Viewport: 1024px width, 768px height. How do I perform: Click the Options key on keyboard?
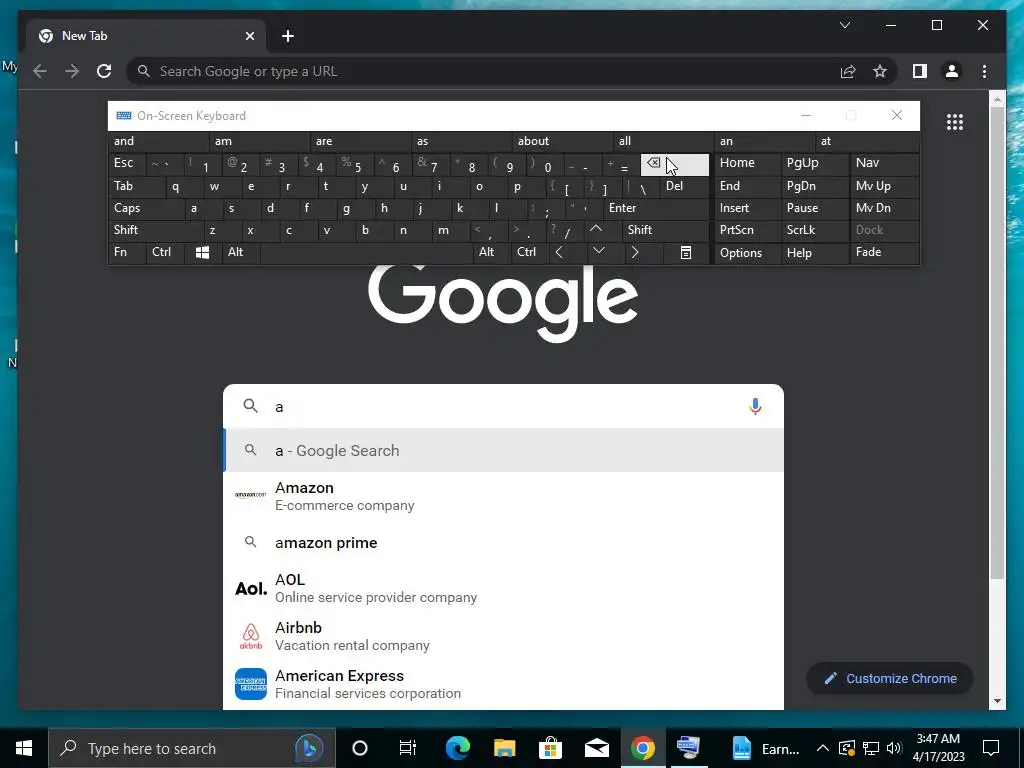[747, 253]
